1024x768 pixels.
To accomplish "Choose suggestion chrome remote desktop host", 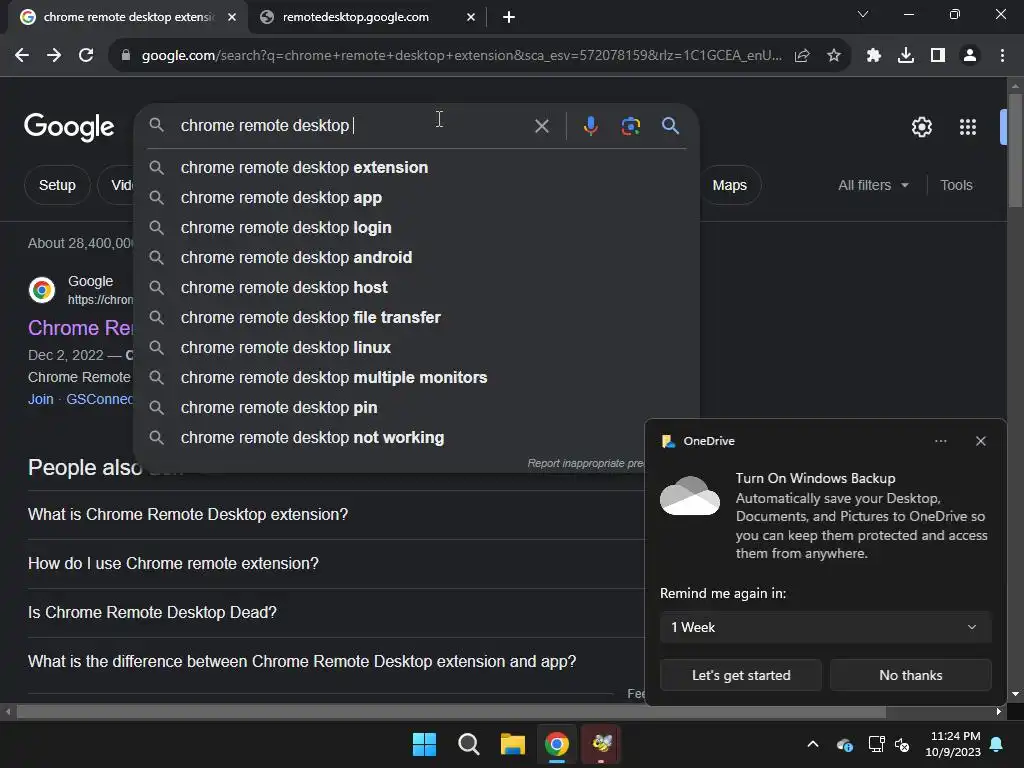I will [416, 288].
